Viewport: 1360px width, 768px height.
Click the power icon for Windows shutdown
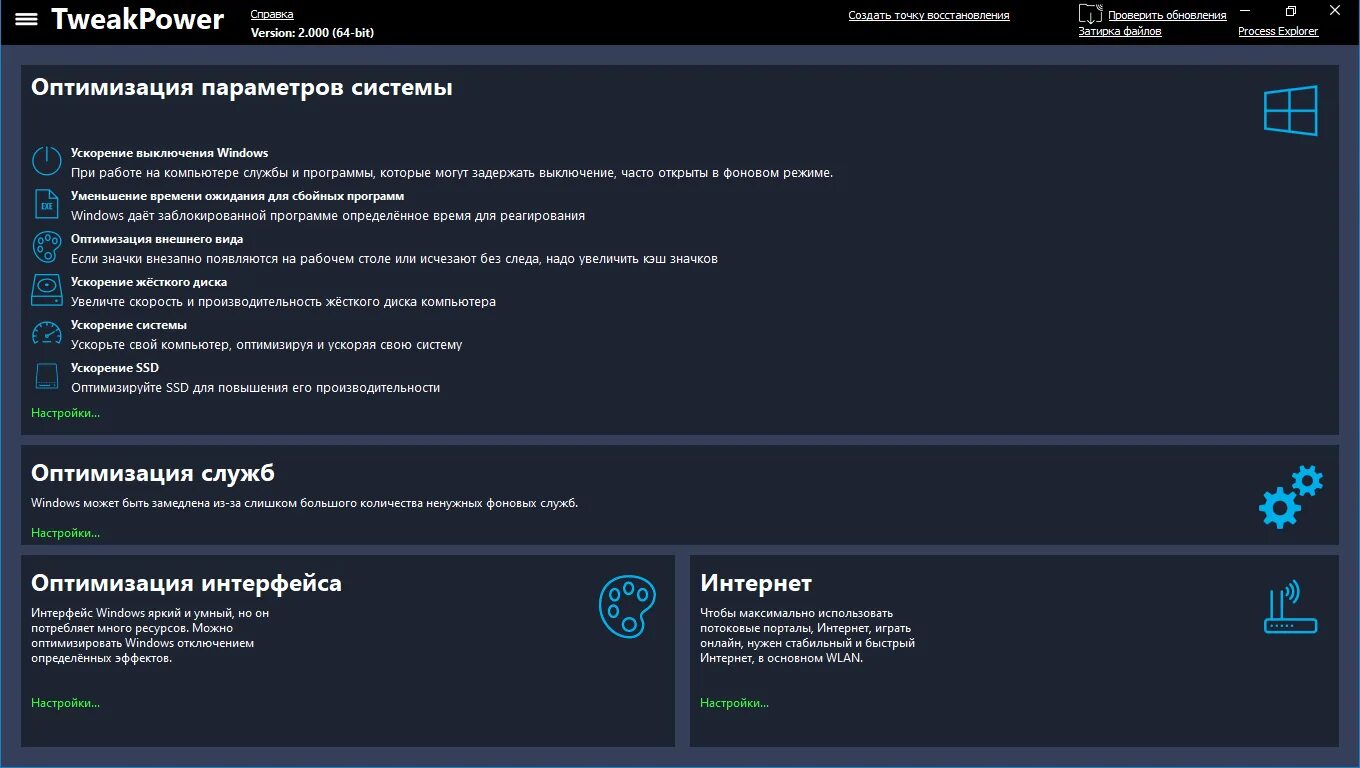coord(47,161)
